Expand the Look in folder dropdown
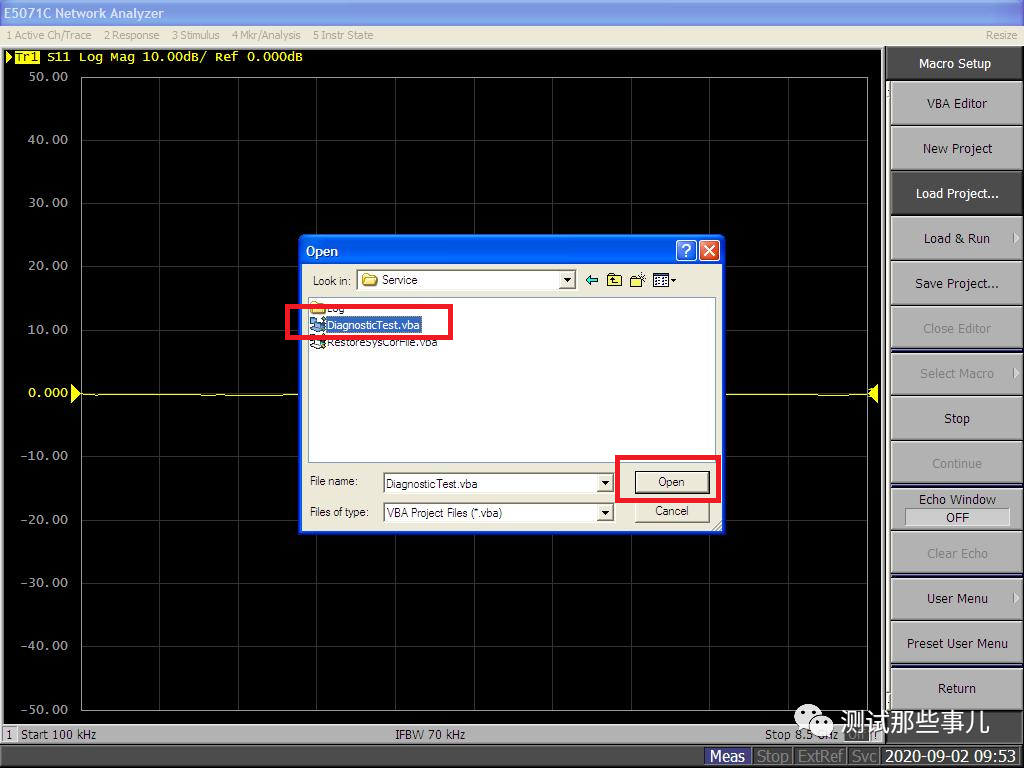Viewport: 1024px width, 768px height. (x=568, y=280)
